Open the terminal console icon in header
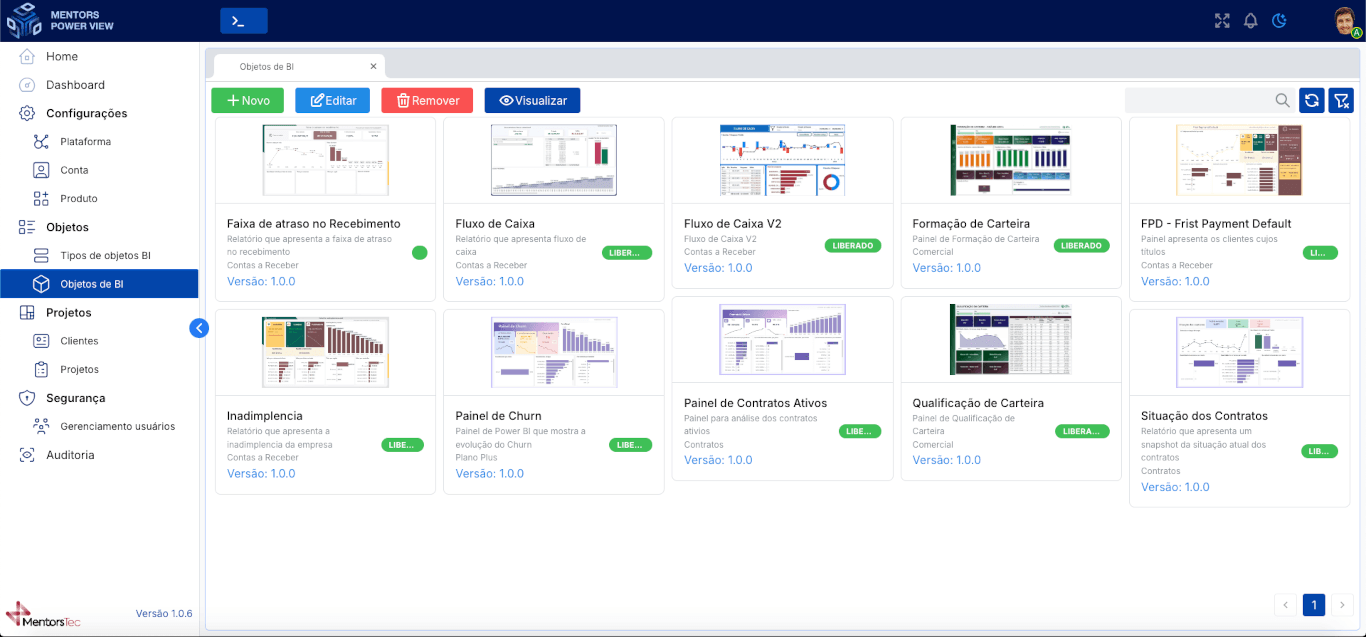 click(243, 21)
